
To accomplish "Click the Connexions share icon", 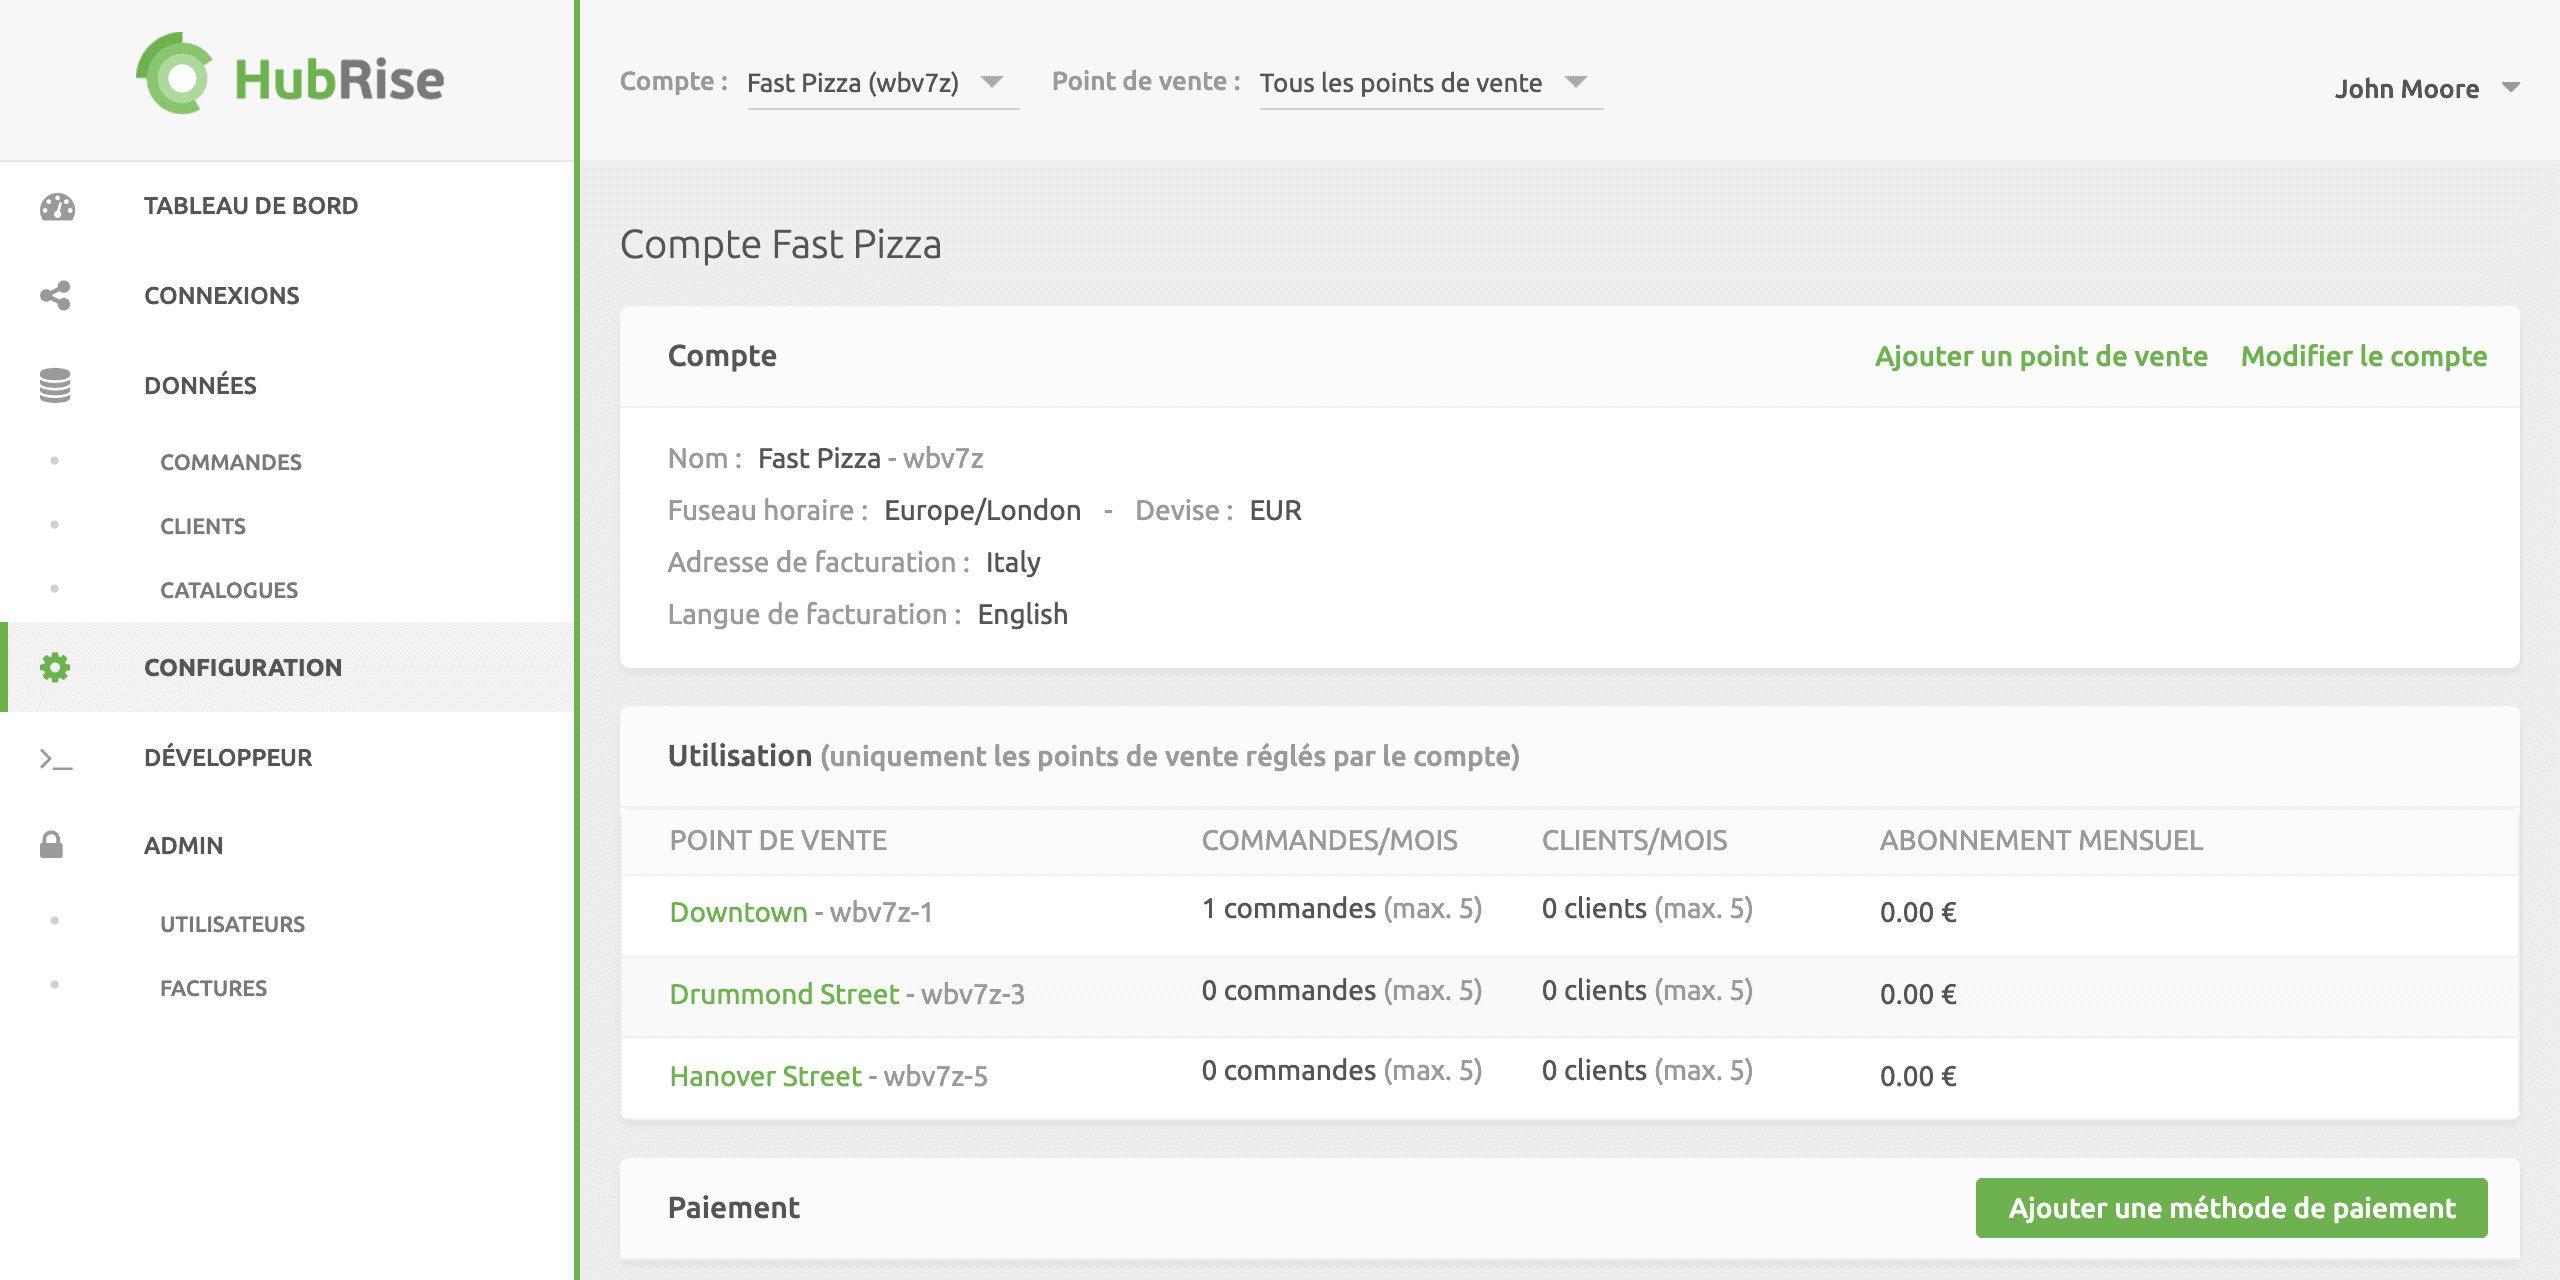I will pos(55,295).
